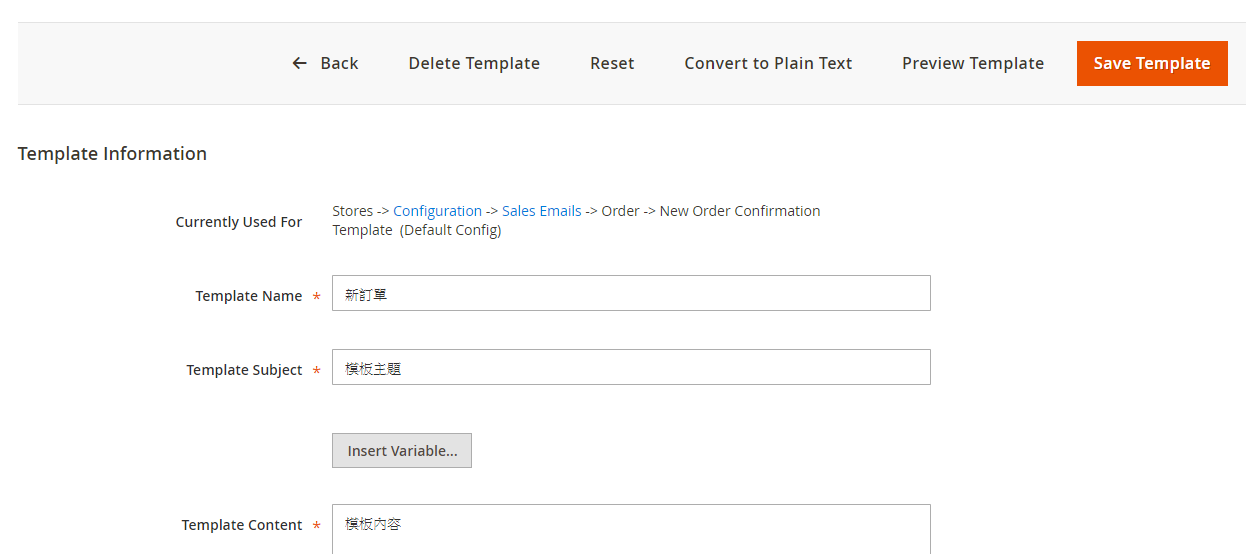Click into the Template Content text area

coord(631,529)
